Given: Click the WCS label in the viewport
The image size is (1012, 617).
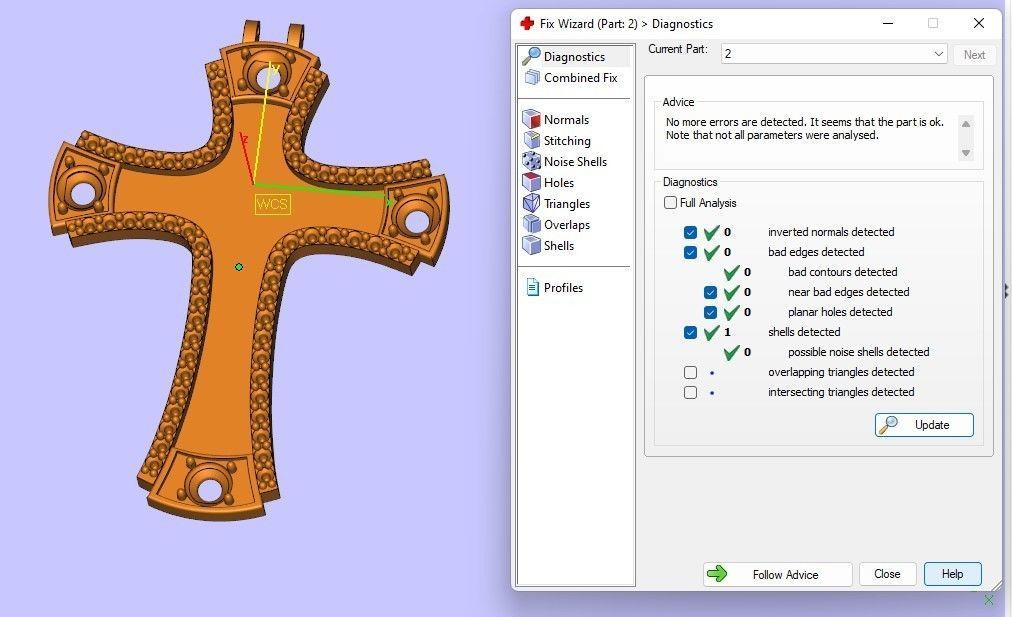Looking at the screenshot, I should (x=272, y=205).
